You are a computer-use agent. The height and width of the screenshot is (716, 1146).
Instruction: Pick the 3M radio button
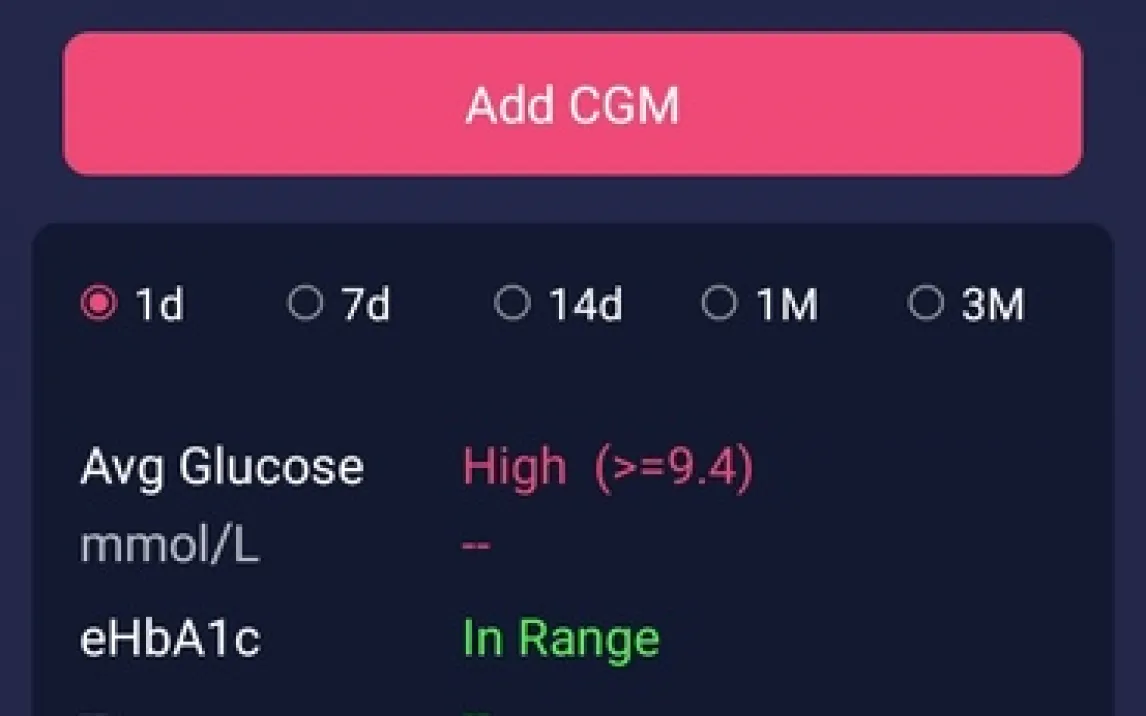click(x=925, y=303)
